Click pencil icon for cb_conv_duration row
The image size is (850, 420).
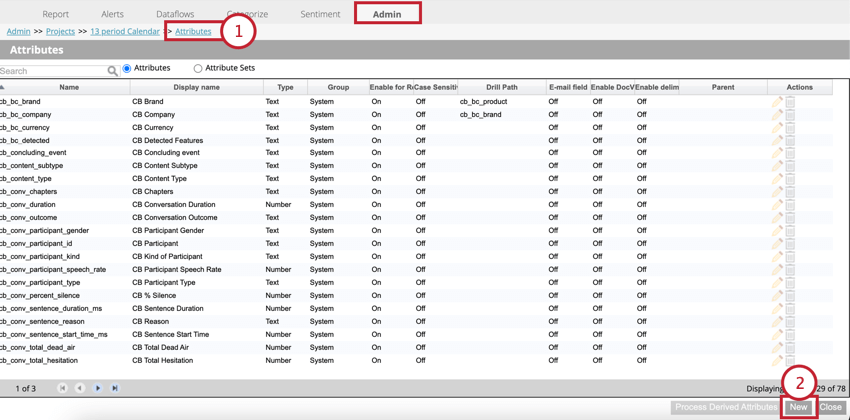coord(777,205)
